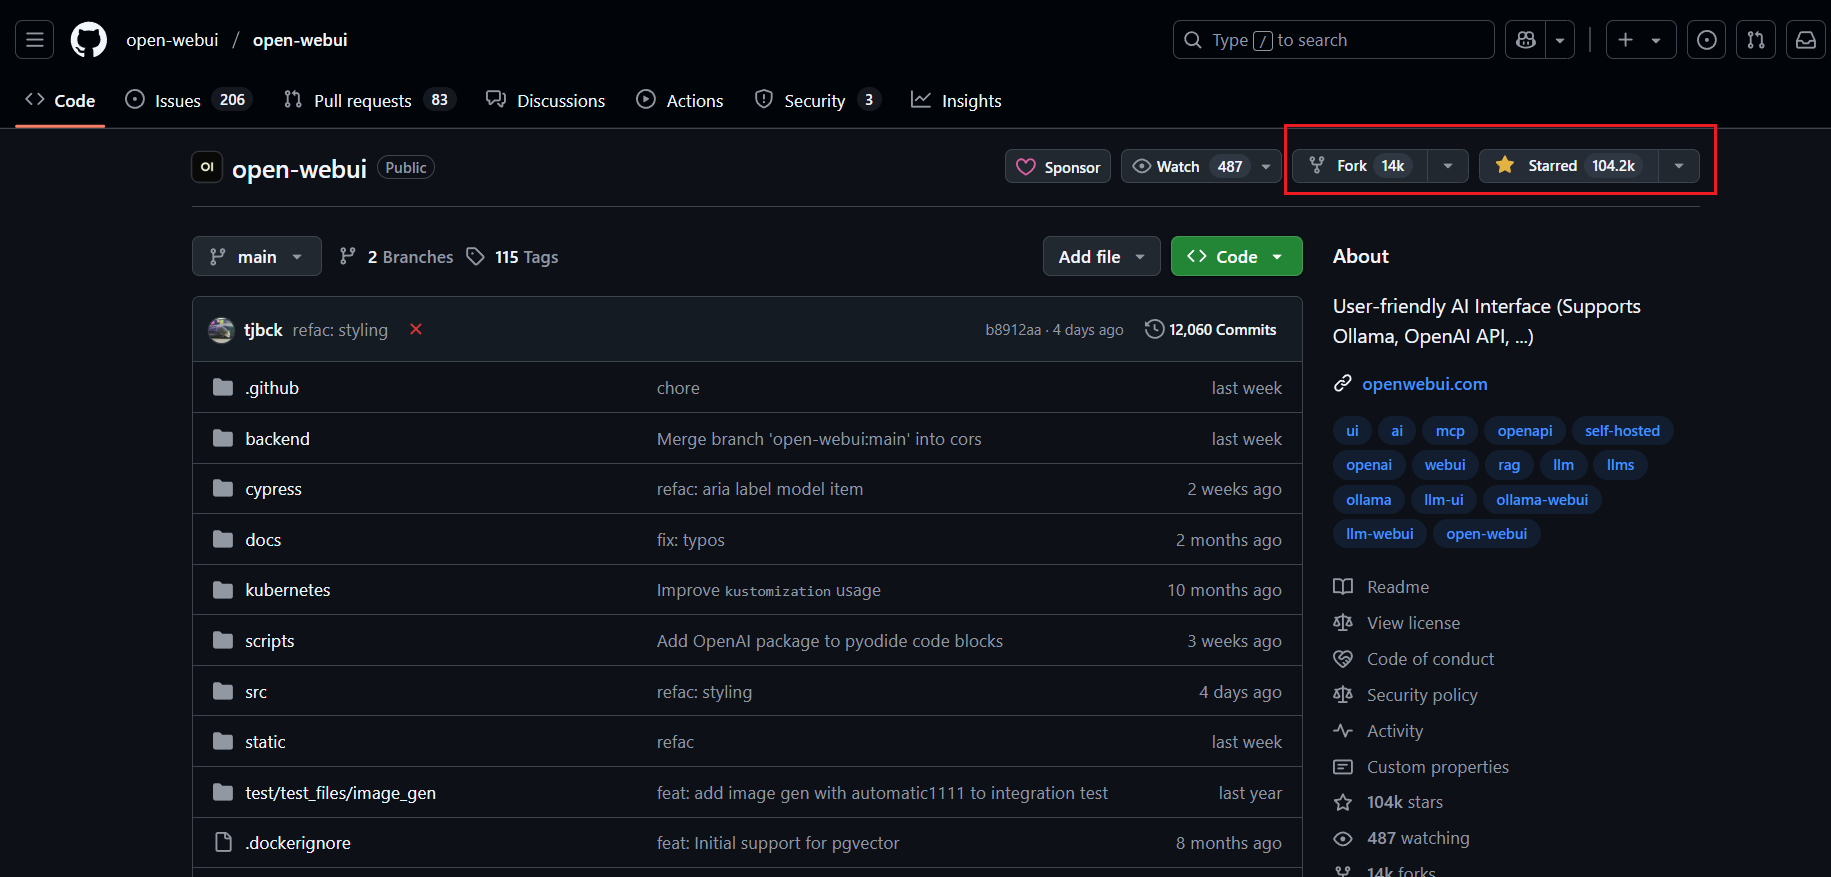Open the main branch selector

coord(257,256)
